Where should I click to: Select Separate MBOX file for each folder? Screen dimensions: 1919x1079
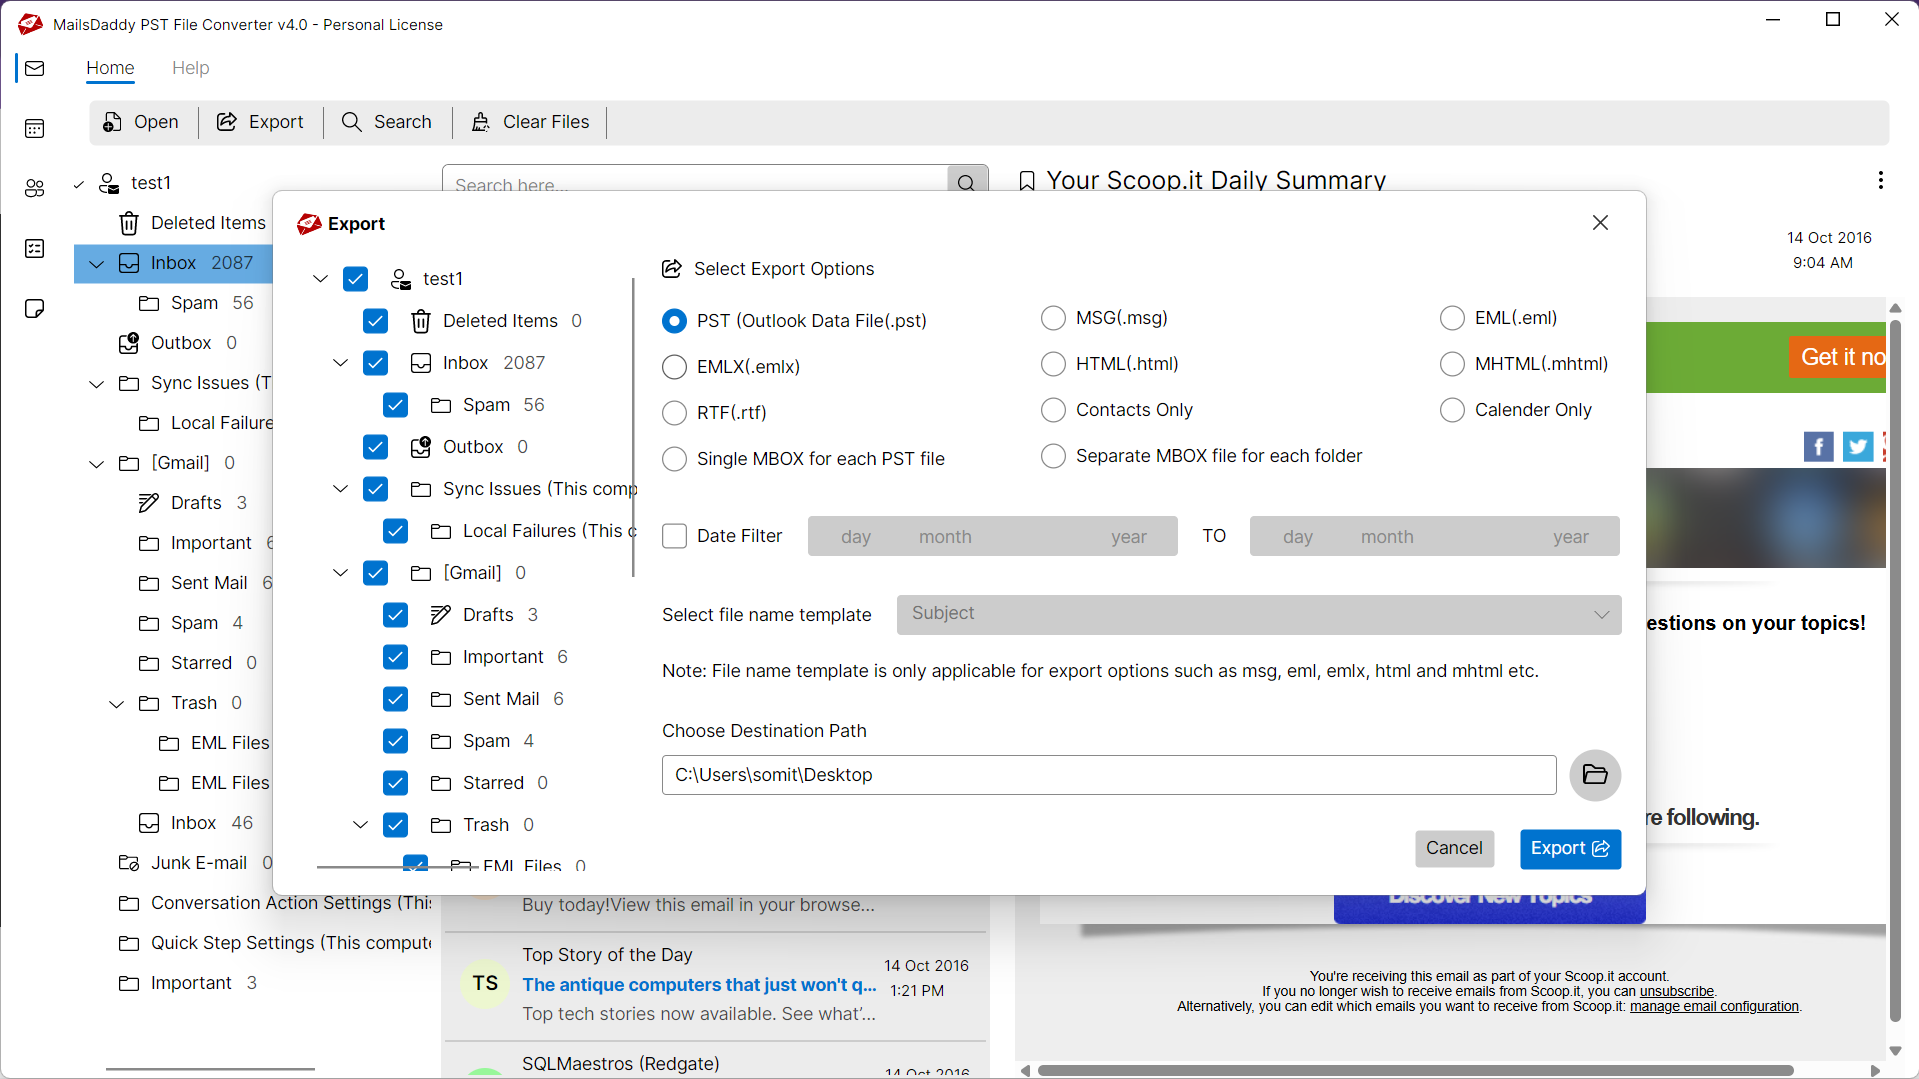pos(1053,456)
